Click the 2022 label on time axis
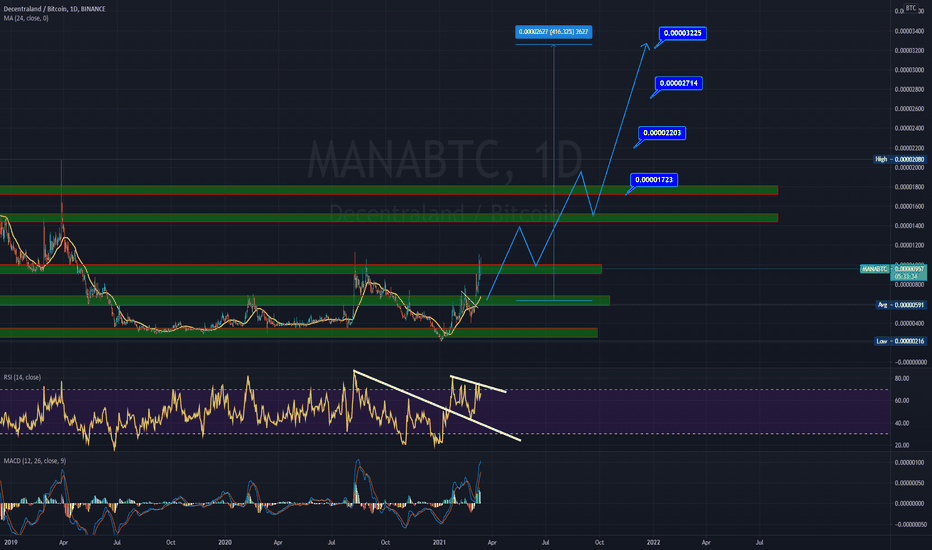This screenshot has width=932, height=550. tap(653, 542)
